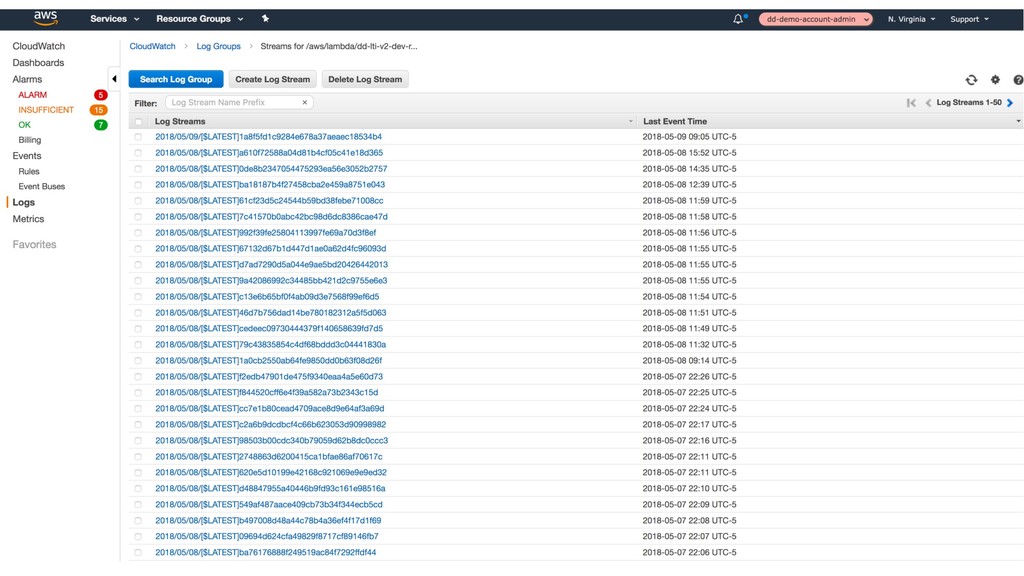The height and width of the screenshot is (576, 1024).
Task: Check the box for stream 61cf23d5c24544b59bd38febe71008cc
Action: click(x=138, y=201)
